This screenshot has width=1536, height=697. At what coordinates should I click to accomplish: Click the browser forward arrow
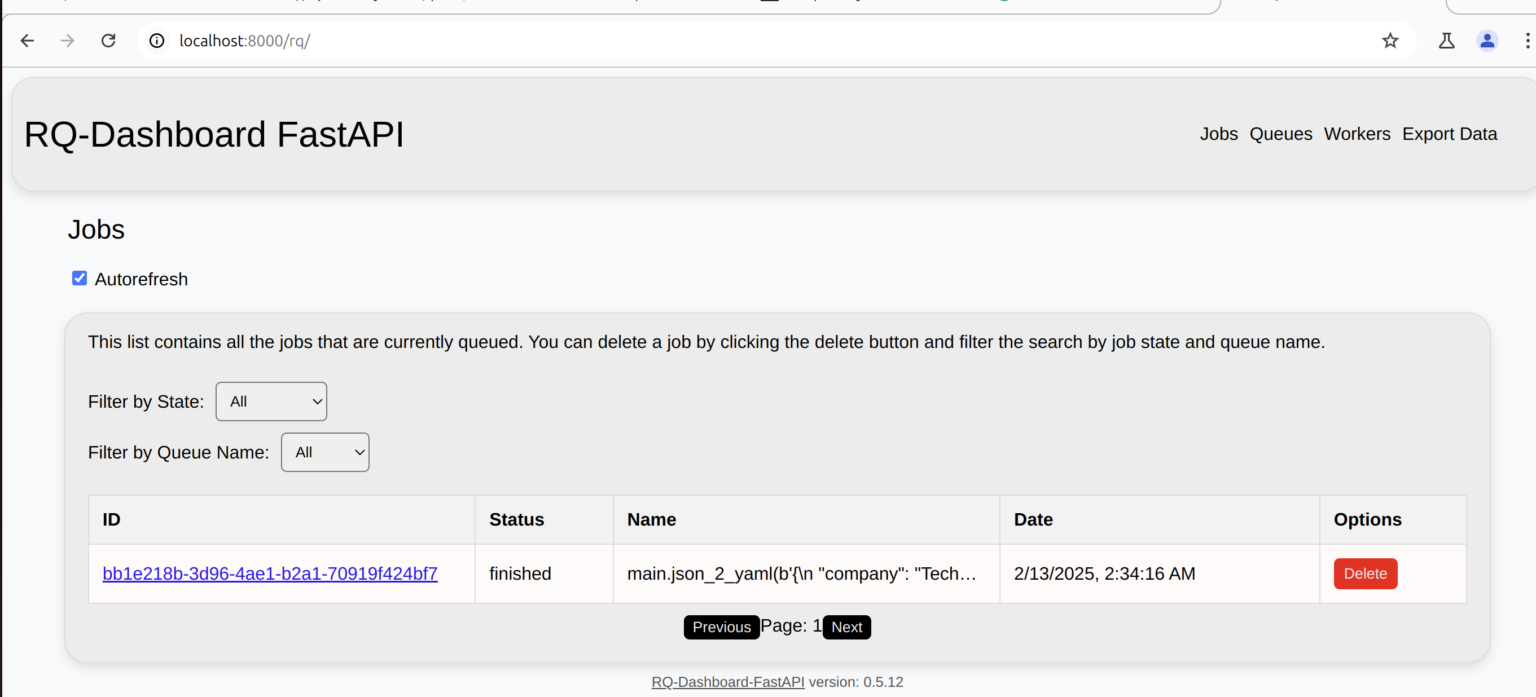point(67,41)
